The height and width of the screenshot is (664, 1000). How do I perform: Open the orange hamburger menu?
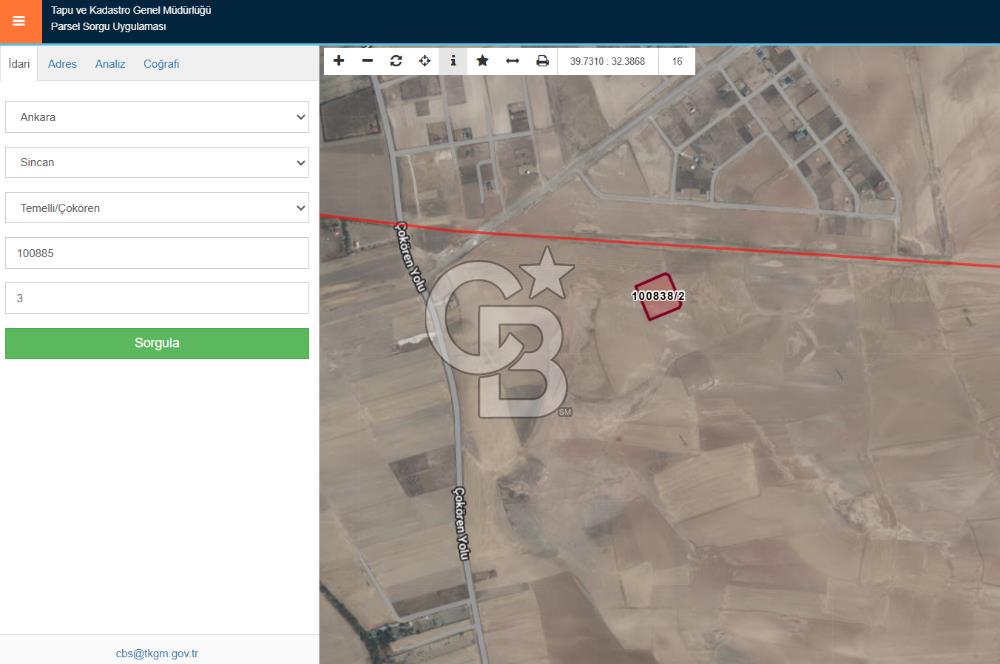20,21
